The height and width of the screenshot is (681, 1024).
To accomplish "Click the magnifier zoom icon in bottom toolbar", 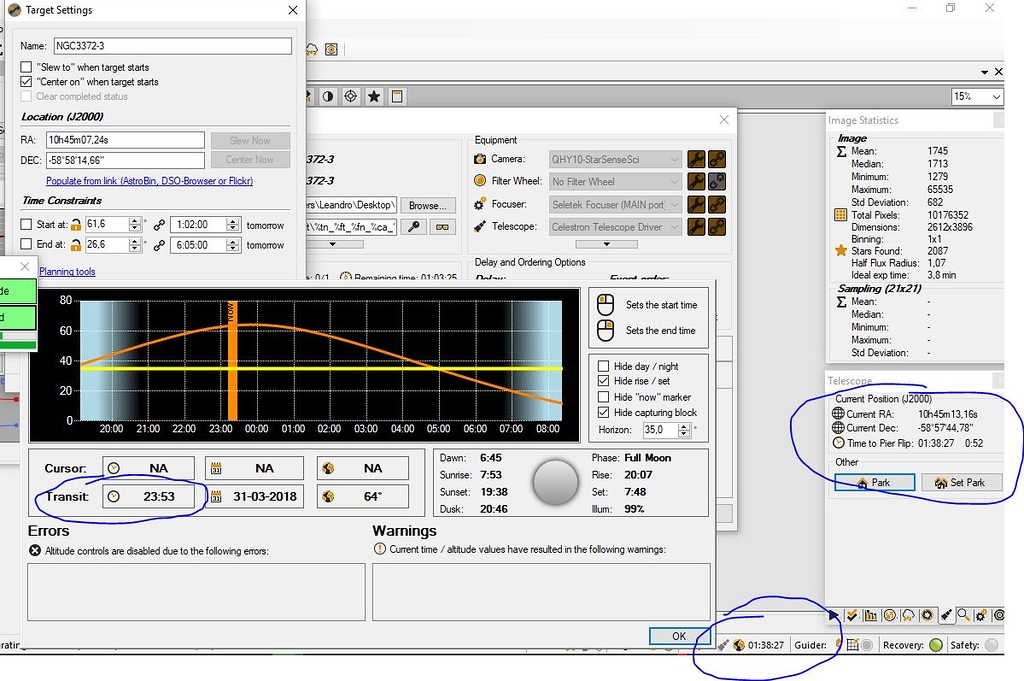I will 962,615.
